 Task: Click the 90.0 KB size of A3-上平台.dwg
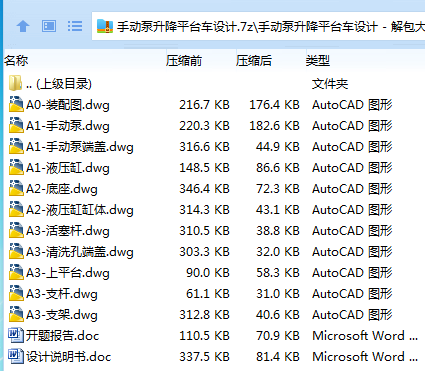208,273
